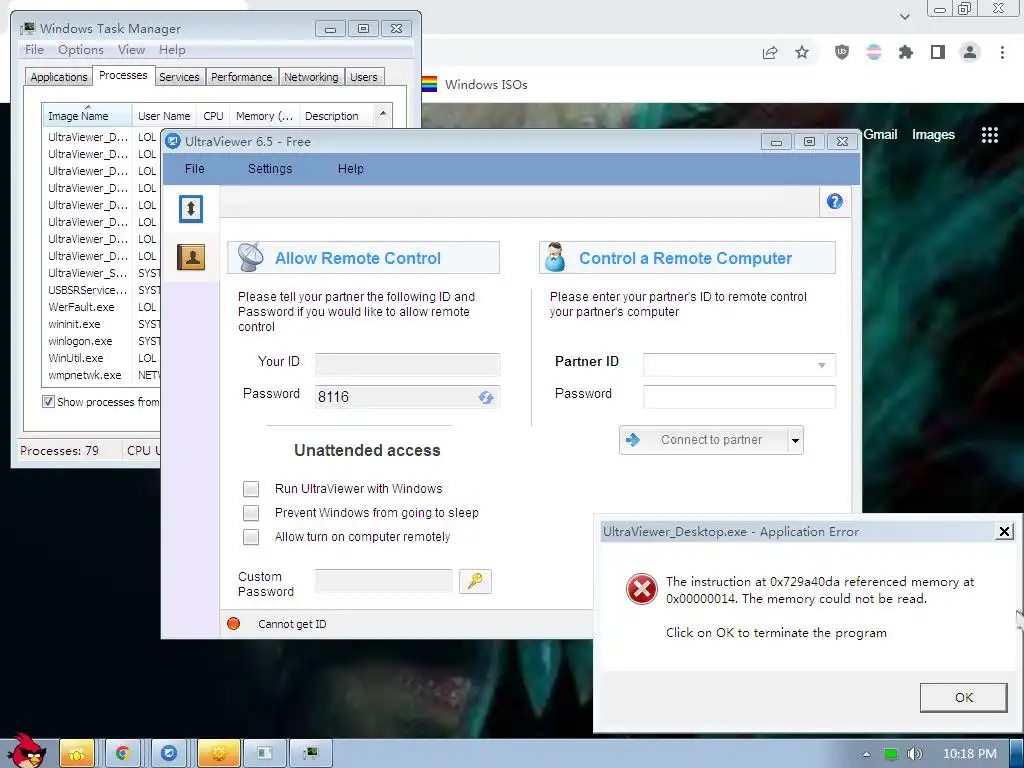The image size is (1024, 768).
Task: Select the wmpnetwk.exe process row
Action: (101, 375)
